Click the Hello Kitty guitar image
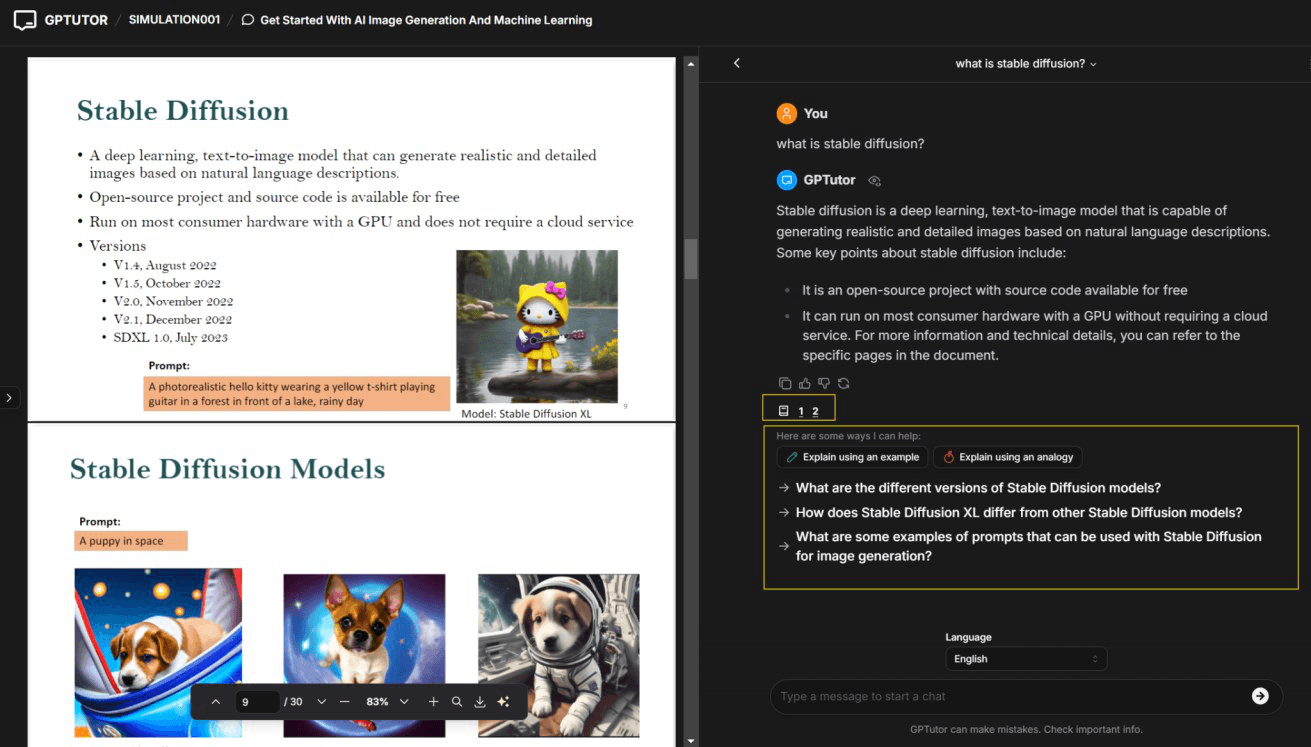 [x=537, y=326]
